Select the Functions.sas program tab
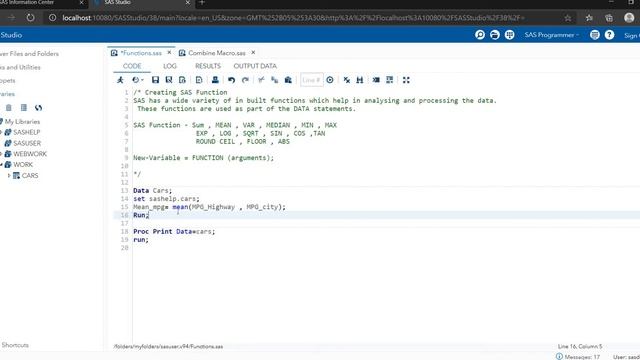 (141, 53)
